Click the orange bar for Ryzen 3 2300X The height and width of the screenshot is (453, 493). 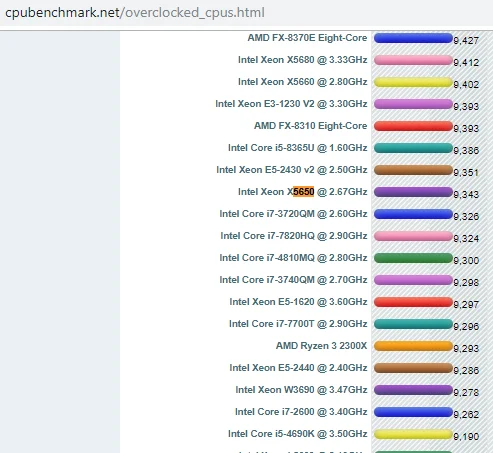pyautogui.click(x=413, y=346)
